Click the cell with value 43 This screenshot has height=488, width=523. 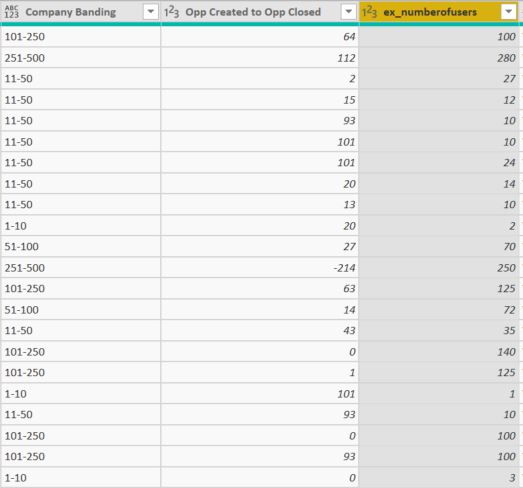[260, 331]
